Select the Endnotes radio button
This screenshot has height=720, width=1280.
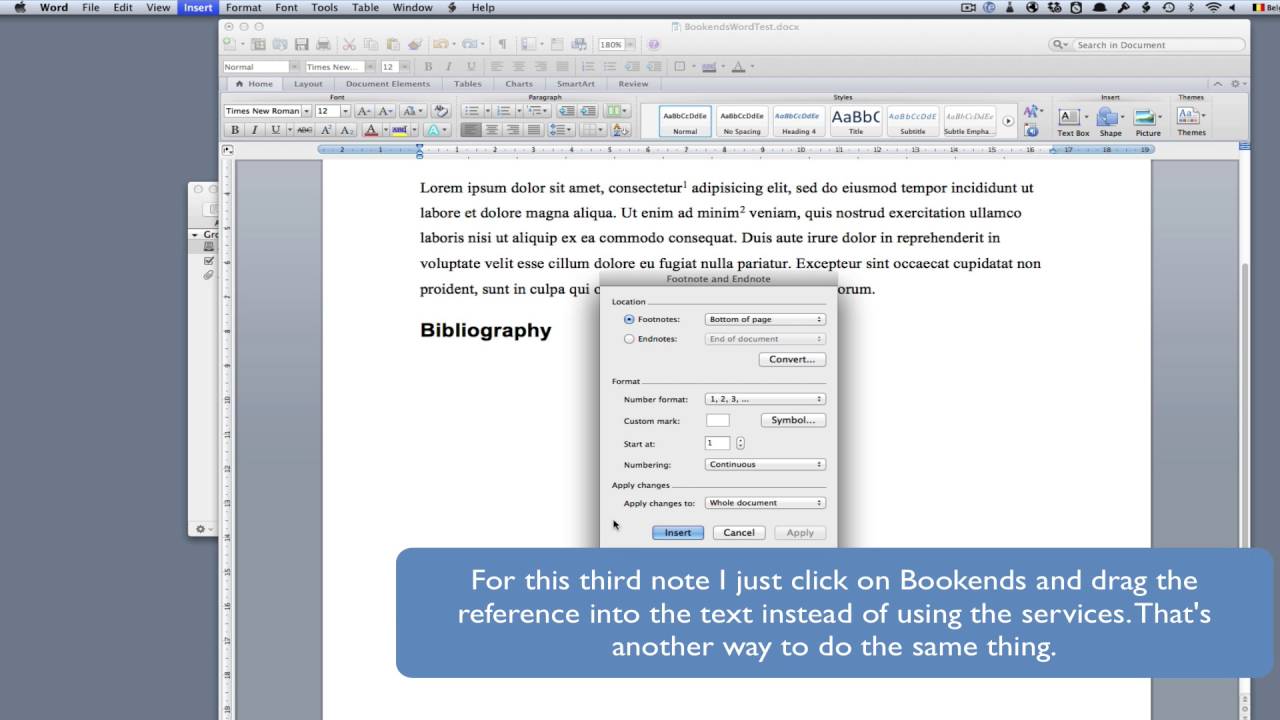(629, 339)
